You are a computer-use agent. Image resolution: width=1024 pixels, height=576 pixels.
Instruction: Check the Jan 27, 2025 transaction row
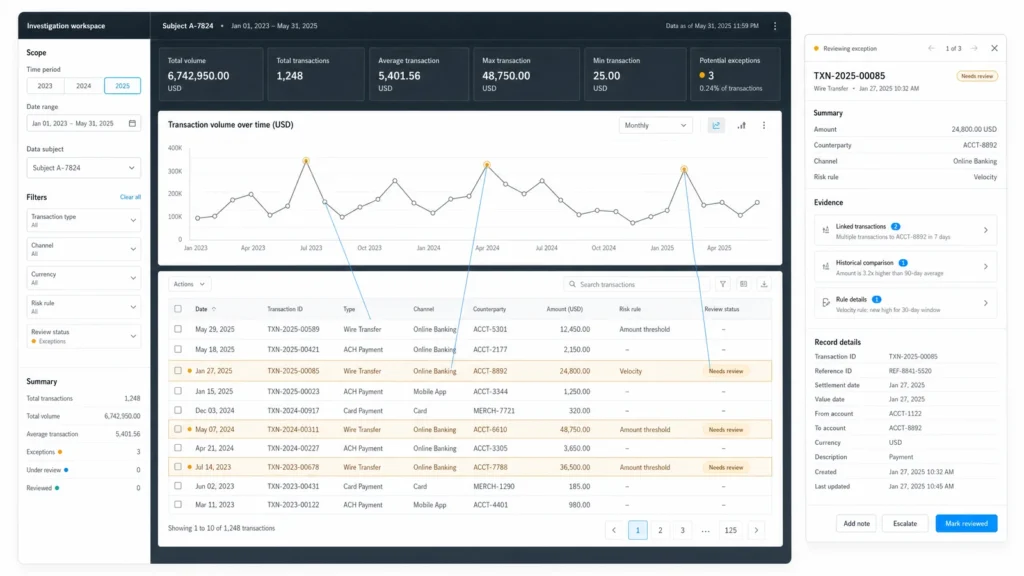pyautogui.click(x=178, y=371)
